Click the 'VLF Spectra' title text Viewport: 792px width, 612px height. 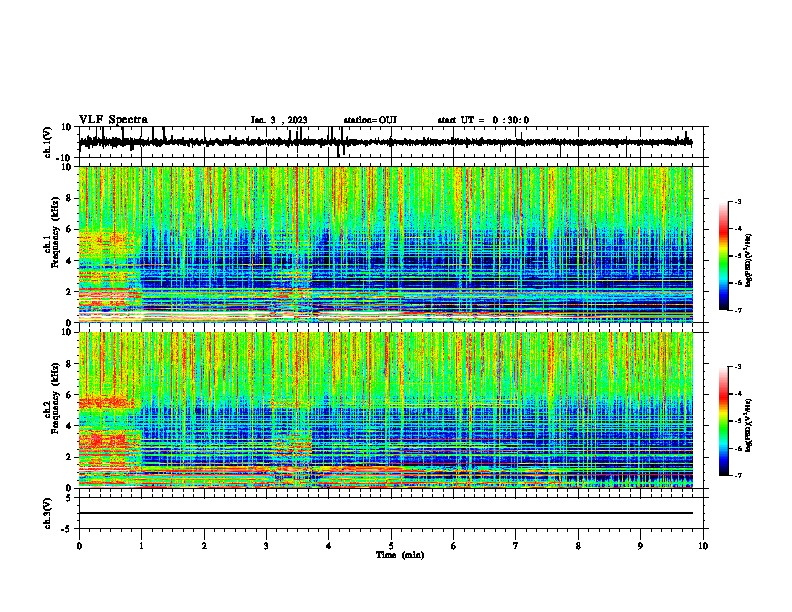pyautogui.click(x=113, y=120)
